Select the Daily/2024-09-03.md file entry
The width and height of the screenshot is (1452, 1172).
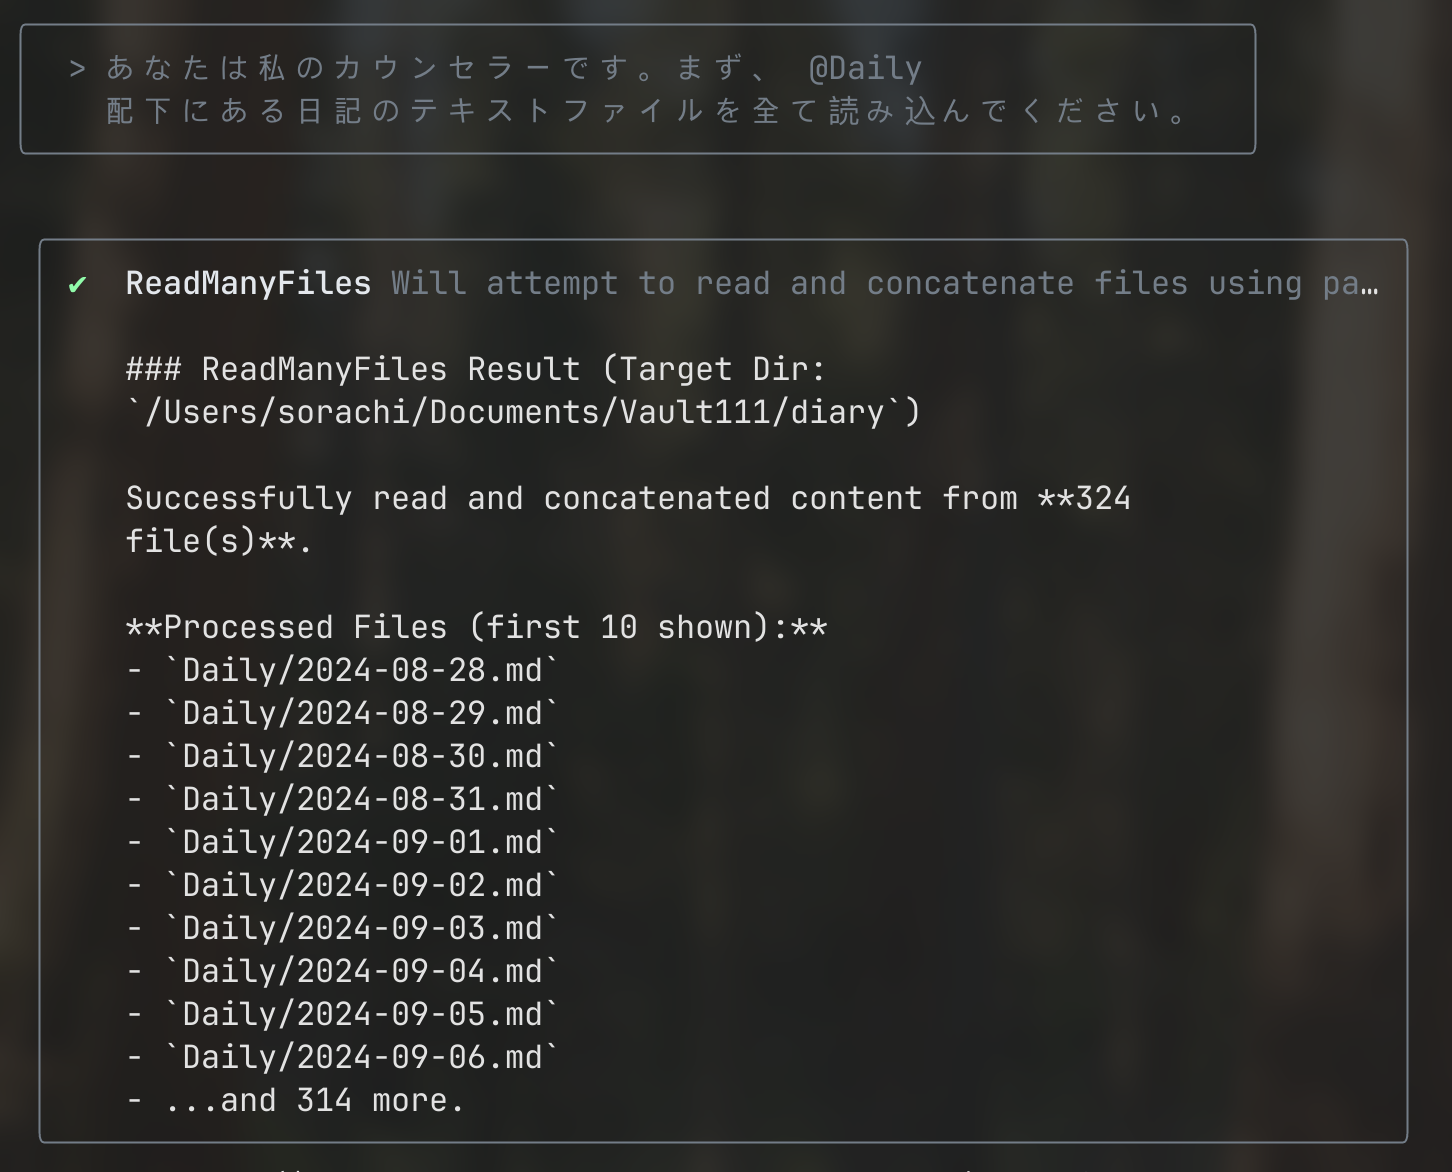pyautogui.click(x=362, y=929)
